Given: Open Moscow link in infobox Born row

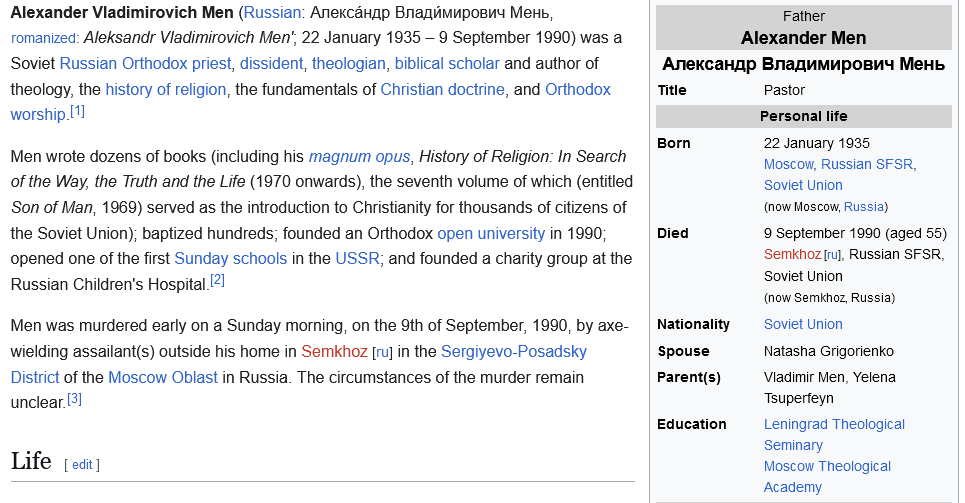Looking at the screenshot, I should [x=788, y=164].
